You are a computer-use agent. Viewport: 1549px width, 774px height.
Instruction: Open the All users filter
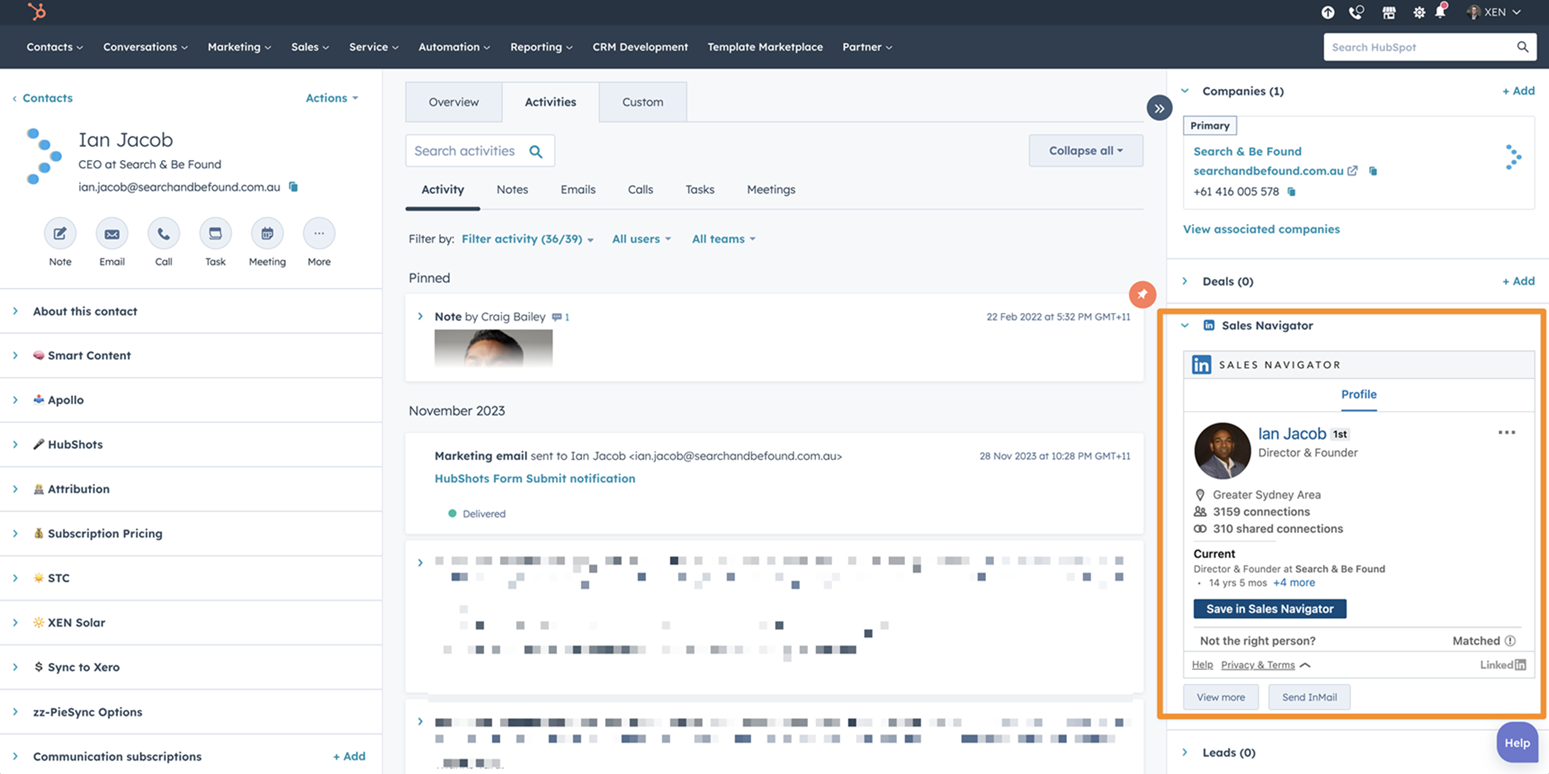641,239
